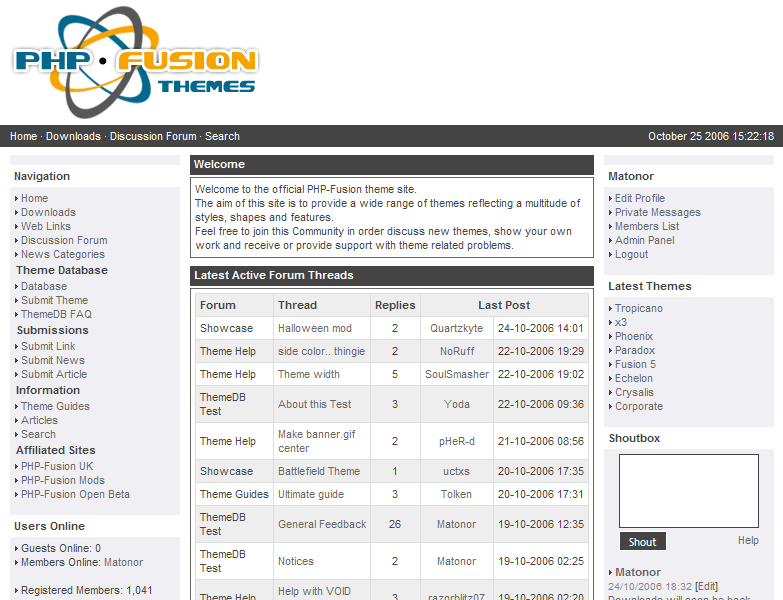
Task: Open NoRuff's profile from Last Post
Action: (x=456, y=351)
